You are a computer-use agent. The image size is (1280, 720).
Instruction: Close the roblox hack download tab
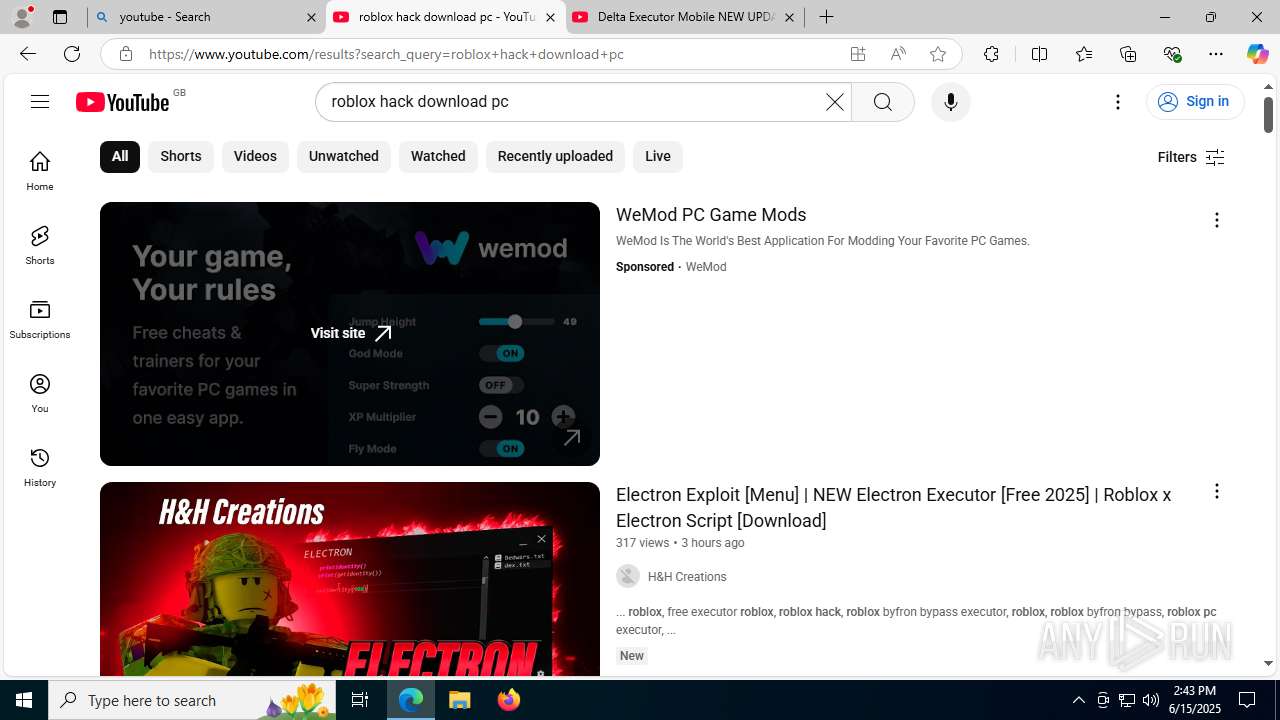pos(550,17)
